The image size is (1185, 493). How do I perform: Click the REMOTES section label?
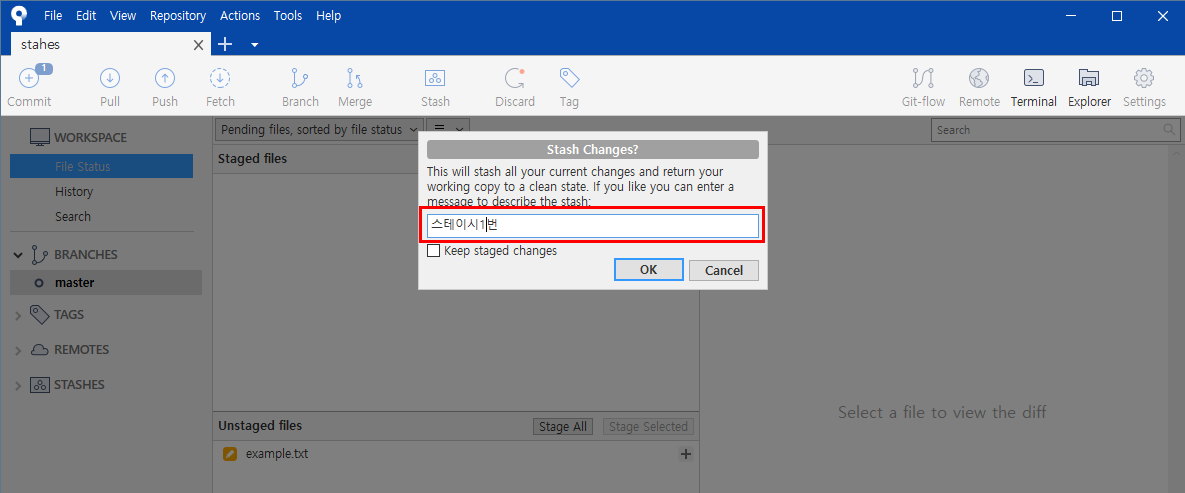pos(81,350)
